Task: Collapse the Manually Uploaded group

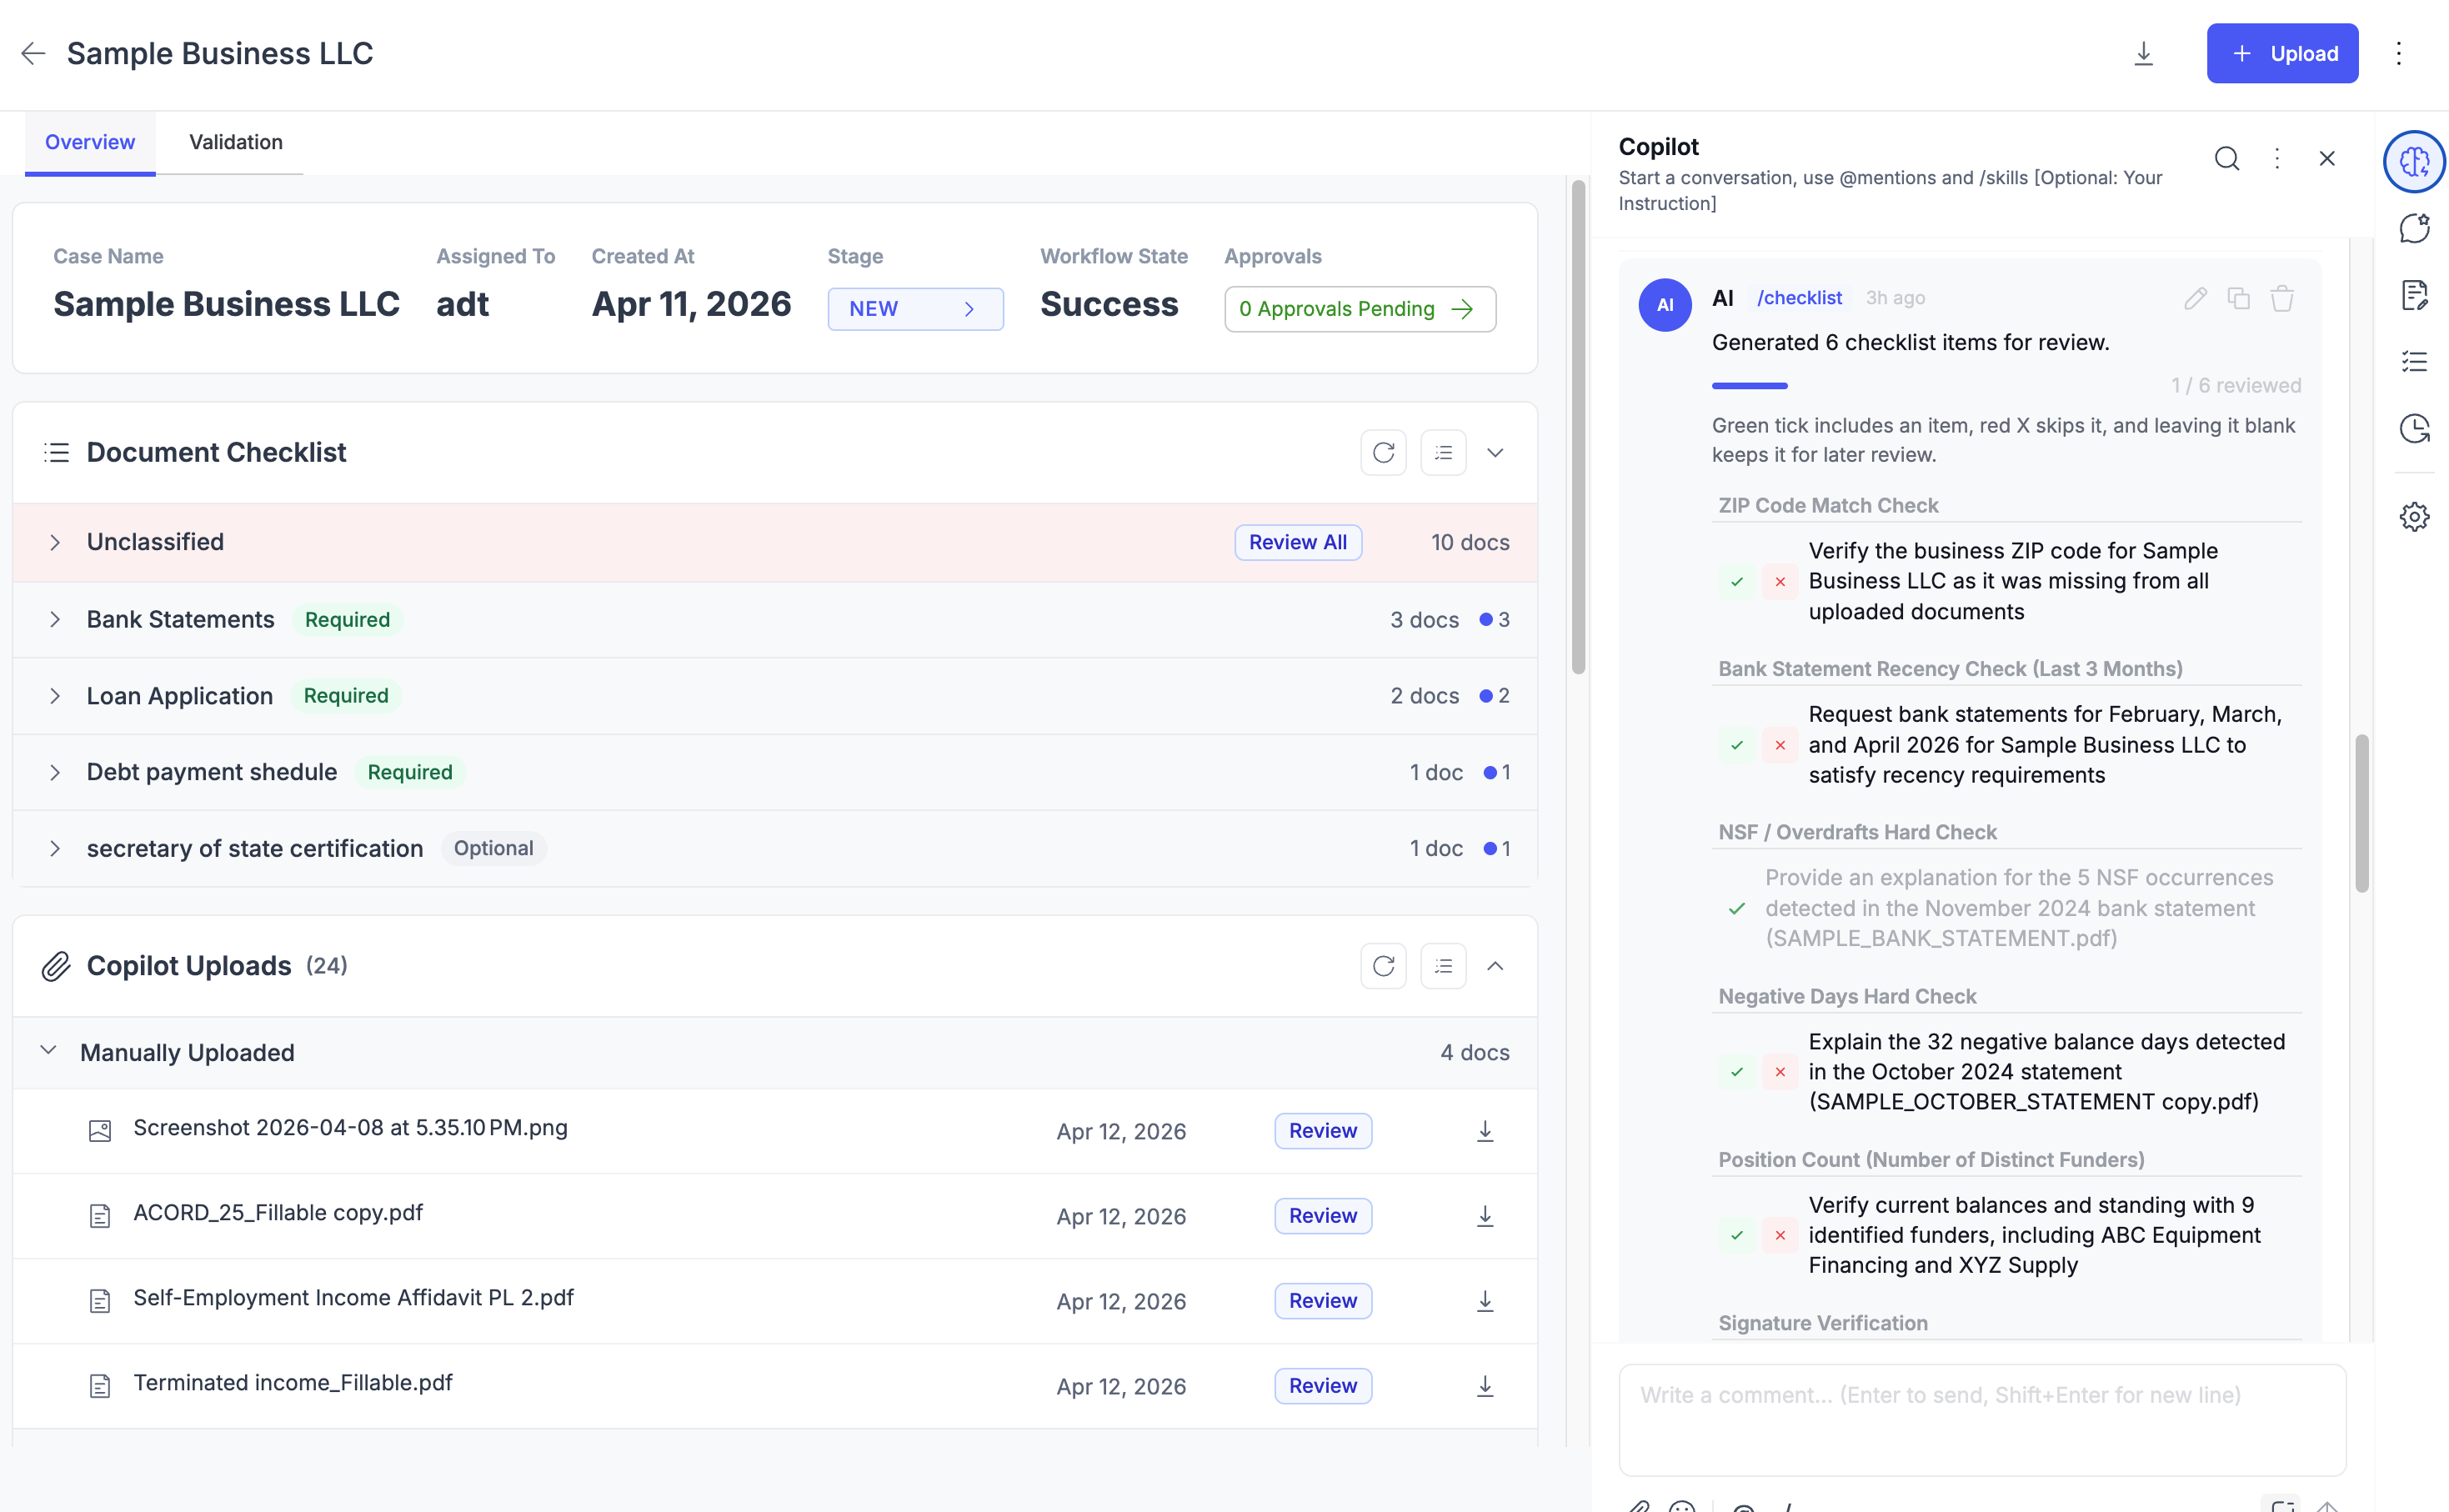Action: point(48,1051)
